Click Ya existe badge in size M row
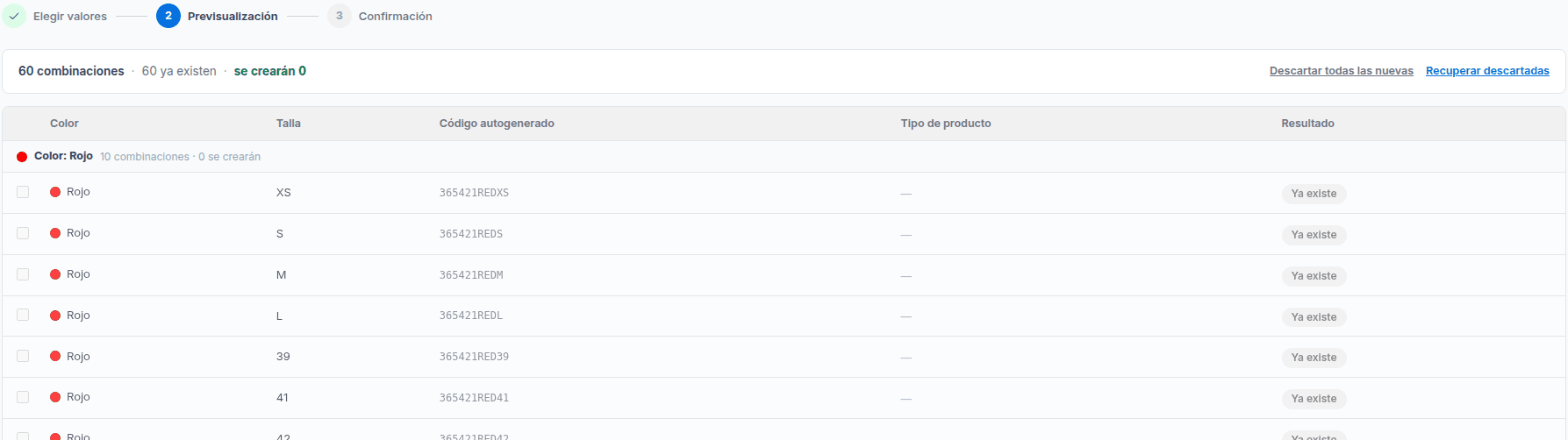Viewport: 1568px width, 440px height. (x=1314, y=276)
